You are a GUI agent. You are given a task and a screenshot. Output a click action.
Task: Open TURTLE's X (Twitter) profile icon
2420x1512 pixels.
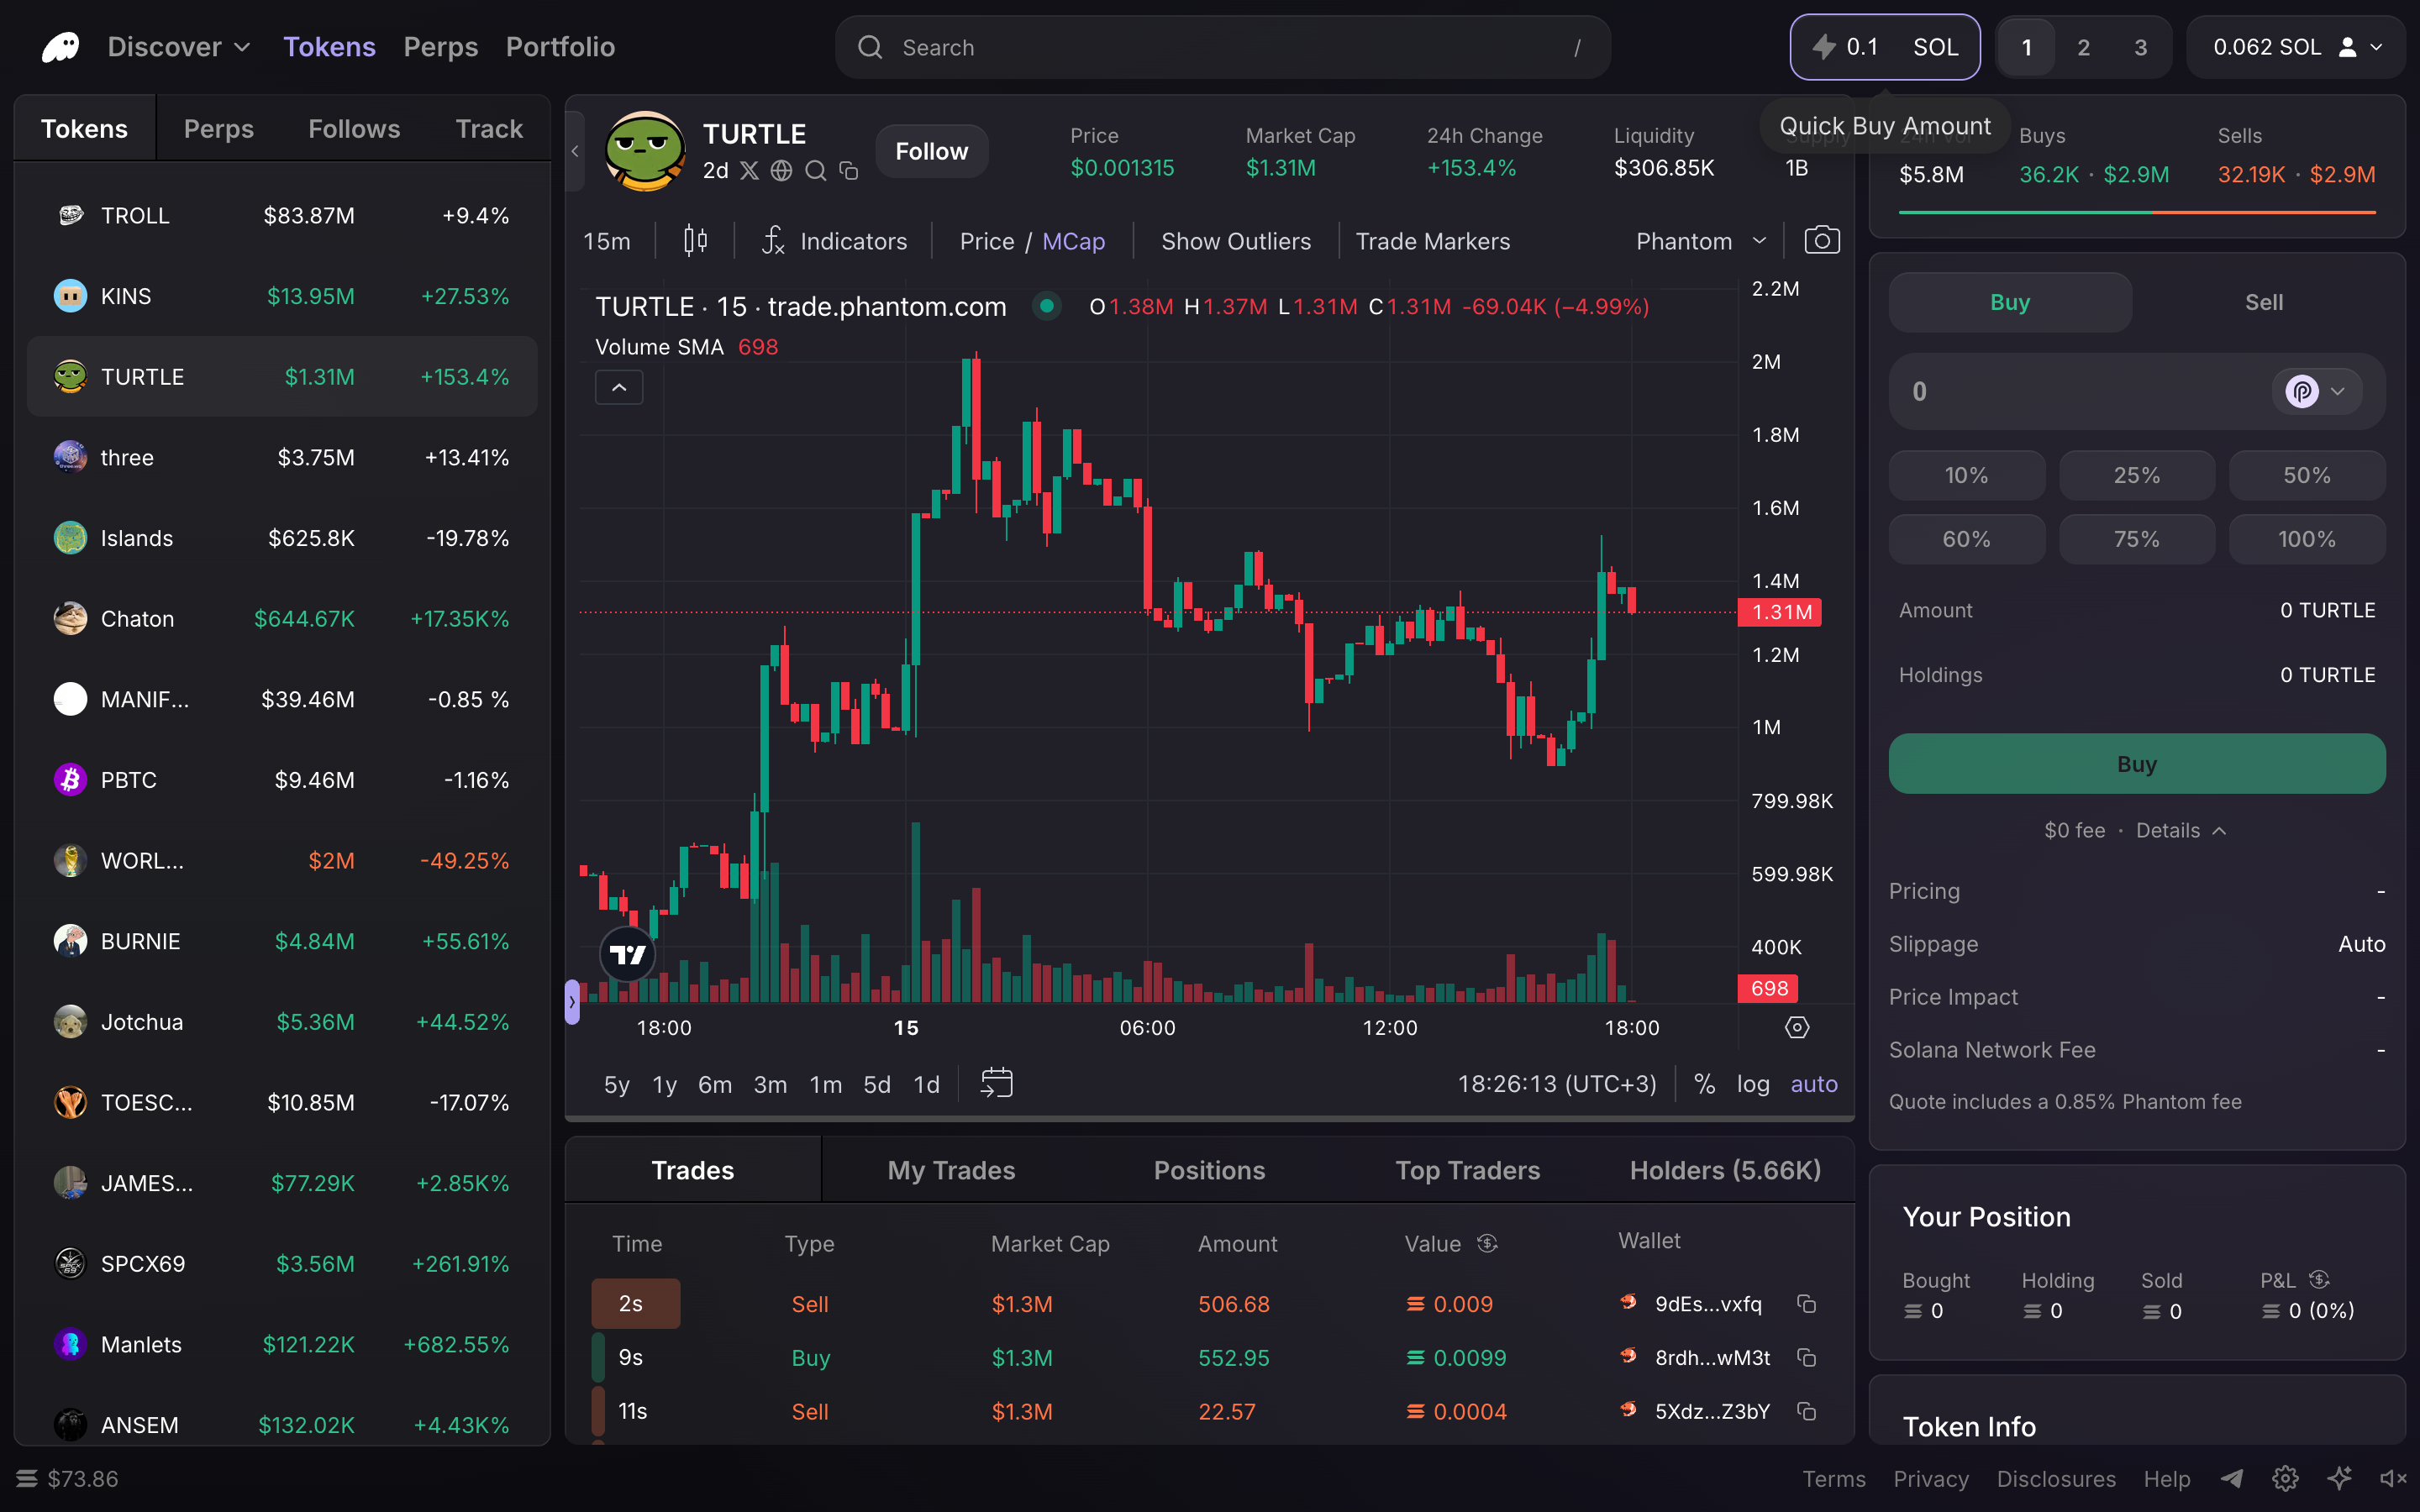click(x=749, y=171)
